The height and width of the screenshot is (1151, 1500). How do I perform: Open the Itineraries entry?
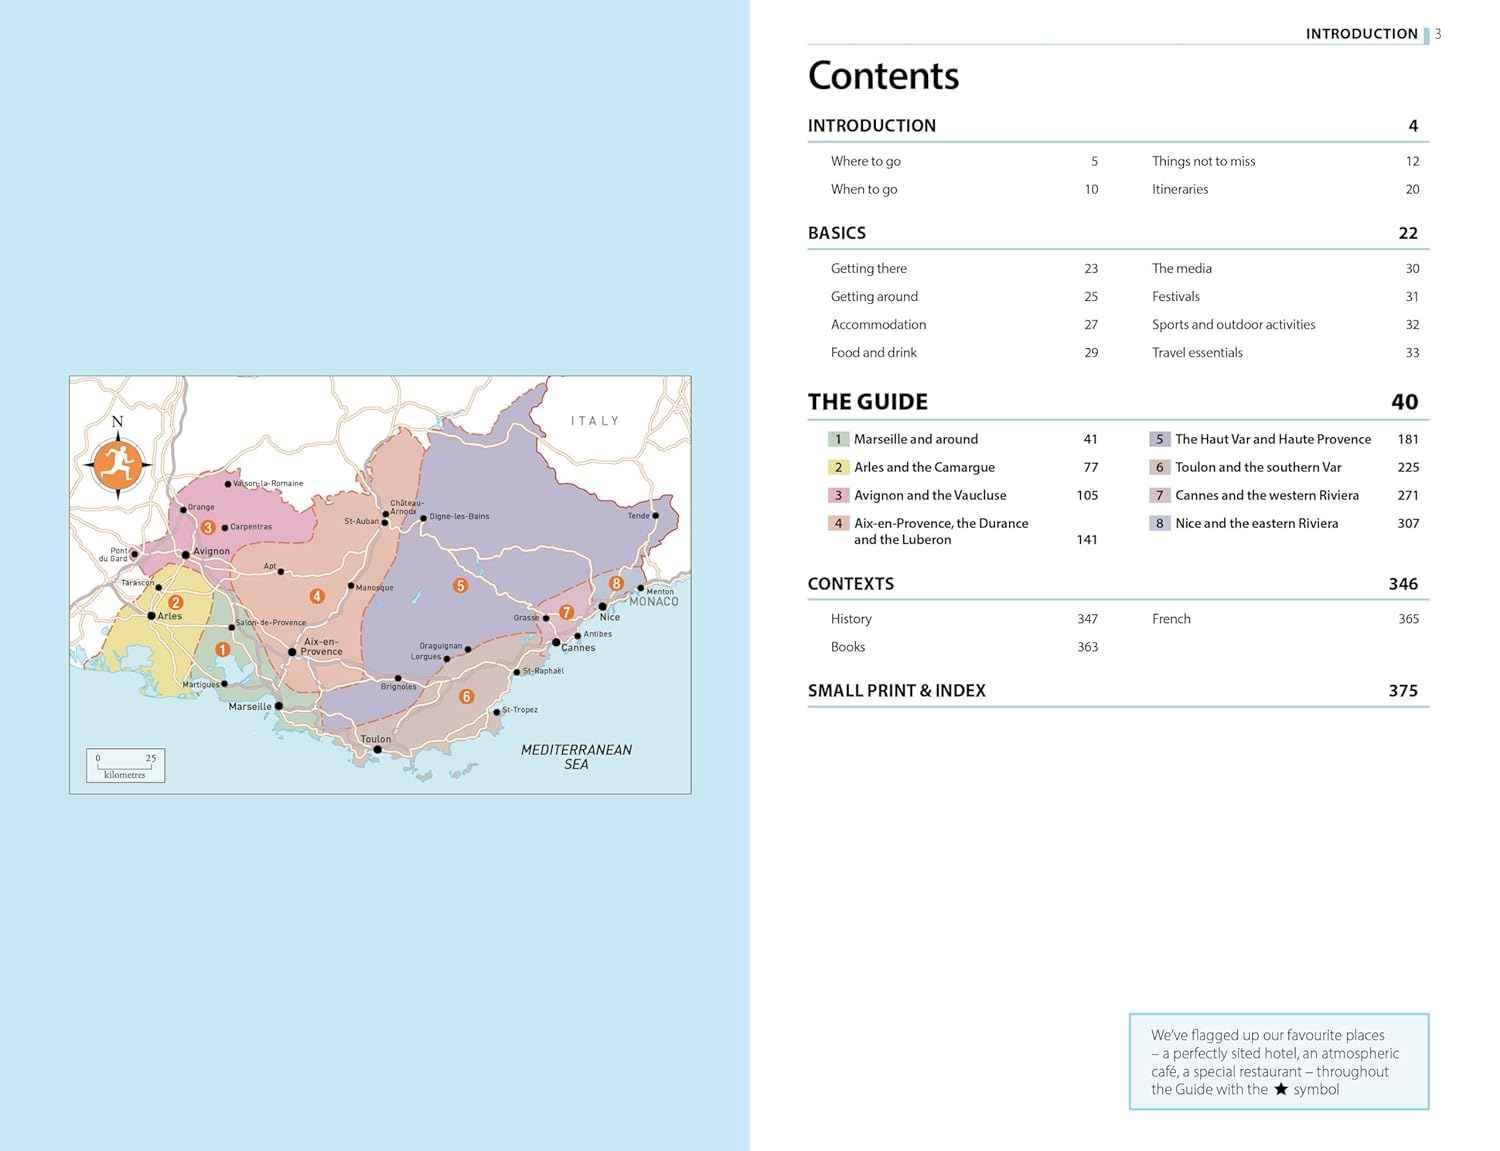coord(1180,189)
